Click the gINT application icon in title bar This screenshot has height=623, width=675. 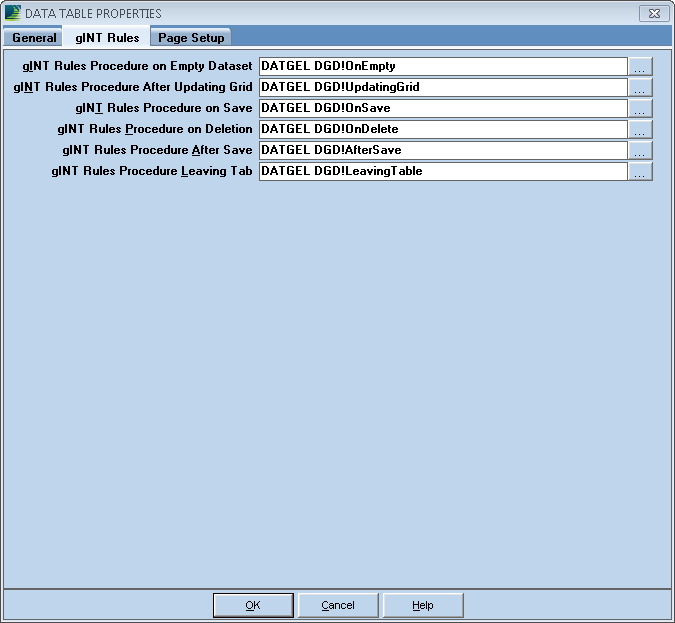(x=13, y=13)
